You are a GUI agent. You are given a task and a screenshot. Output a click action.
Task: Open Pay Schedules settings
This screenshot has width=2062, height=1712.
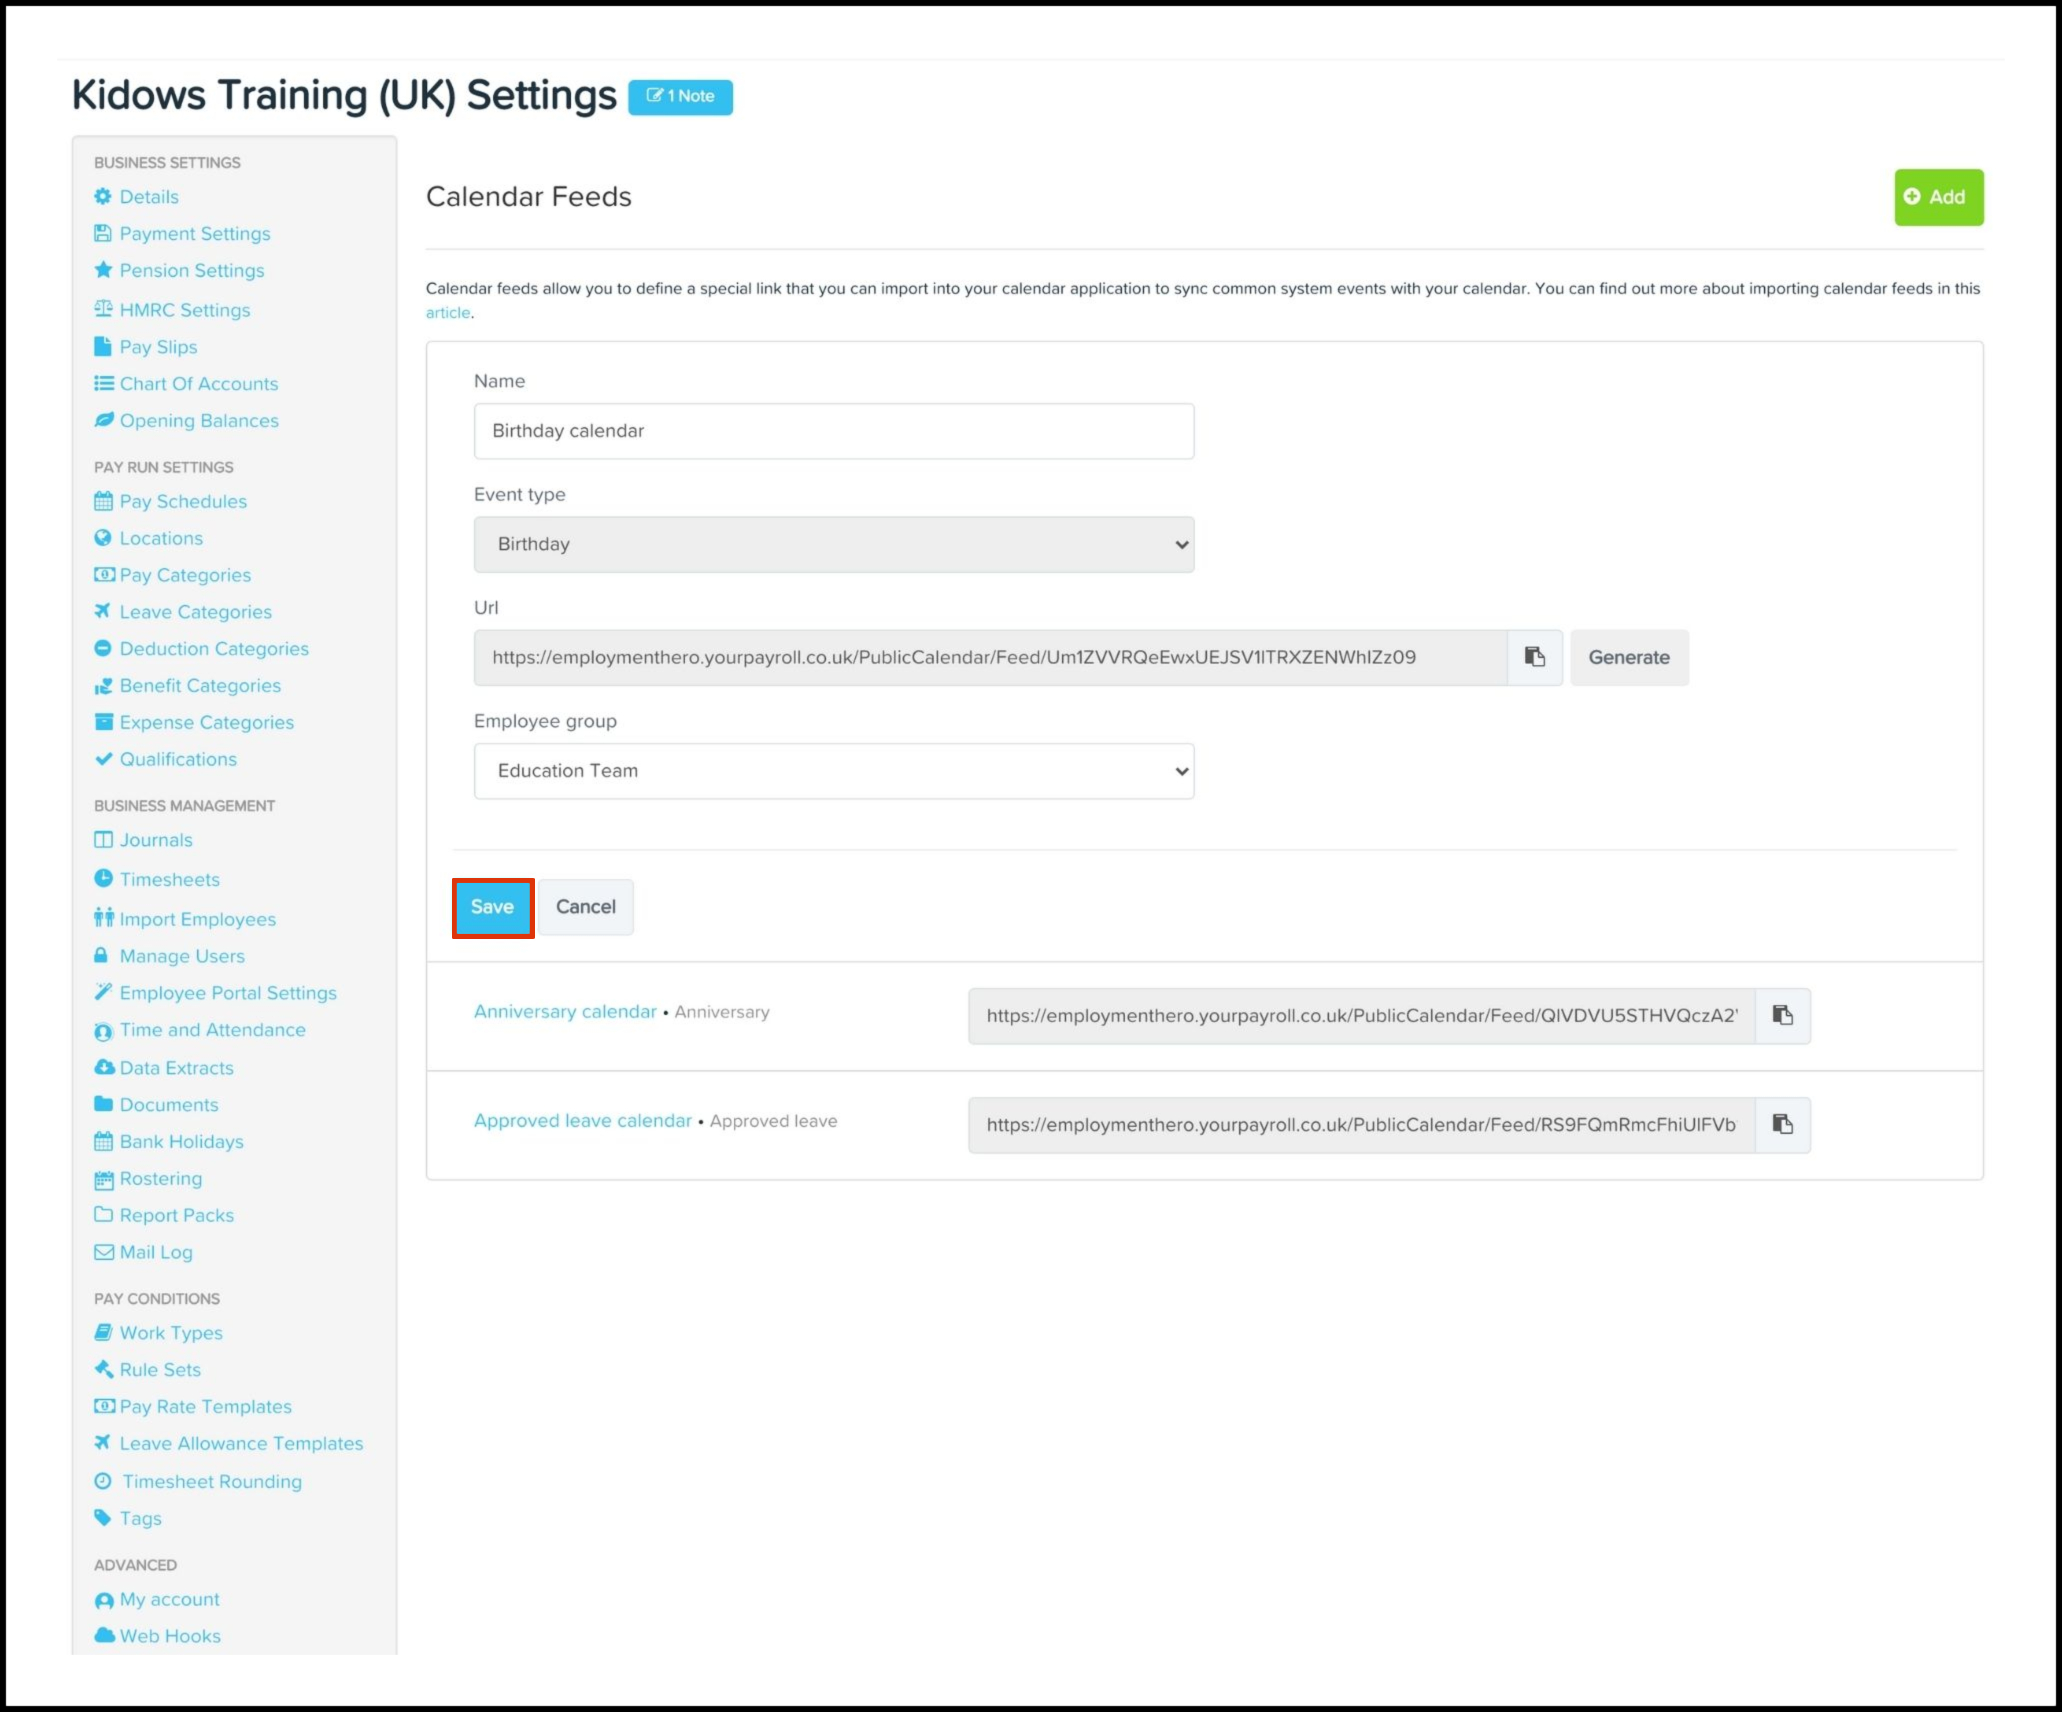tap(183, 501)
